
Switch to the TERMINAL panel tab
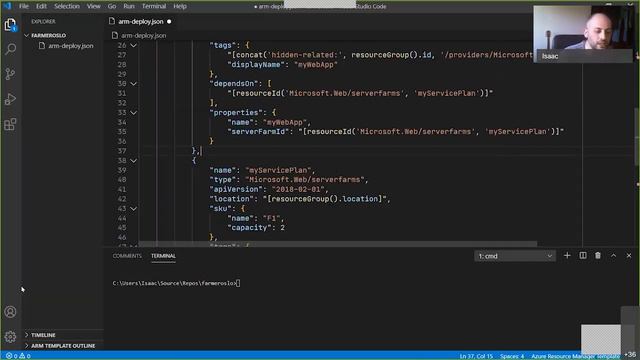(x=163, y=256)
